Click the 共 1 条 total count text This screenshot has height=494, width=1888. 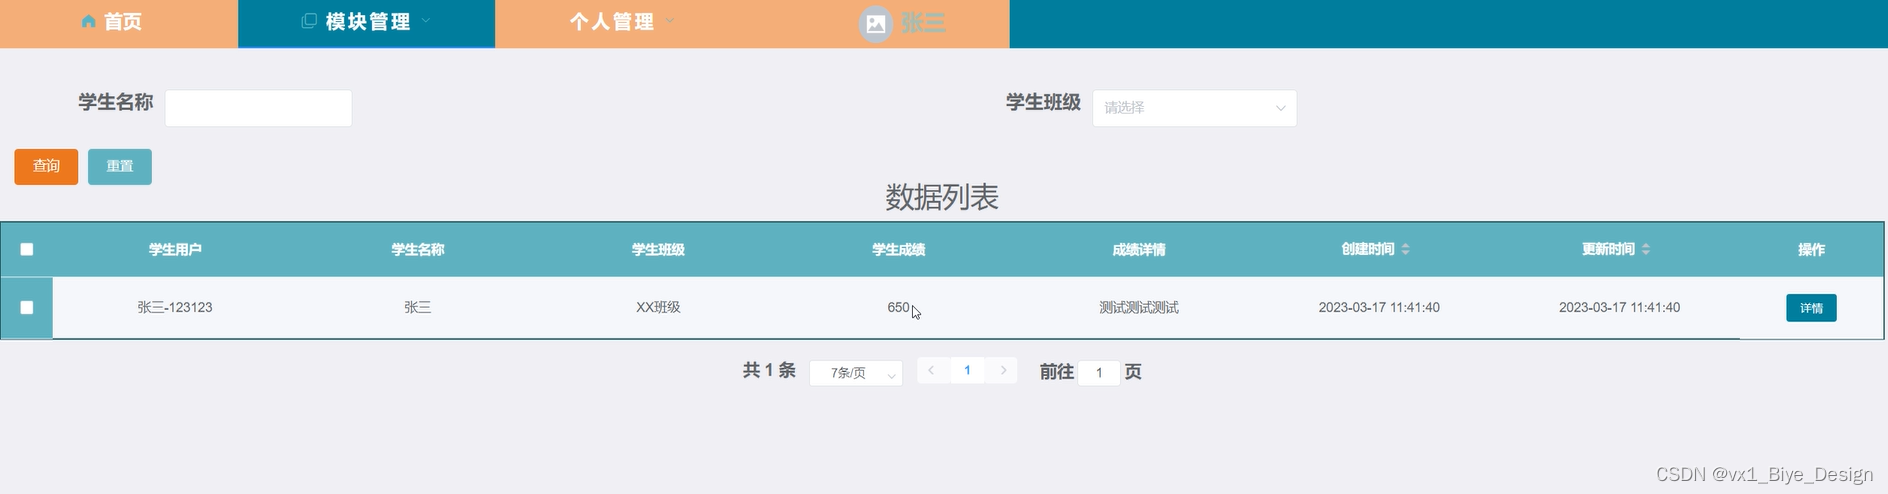pyautogui.click(x=769, y=370)
